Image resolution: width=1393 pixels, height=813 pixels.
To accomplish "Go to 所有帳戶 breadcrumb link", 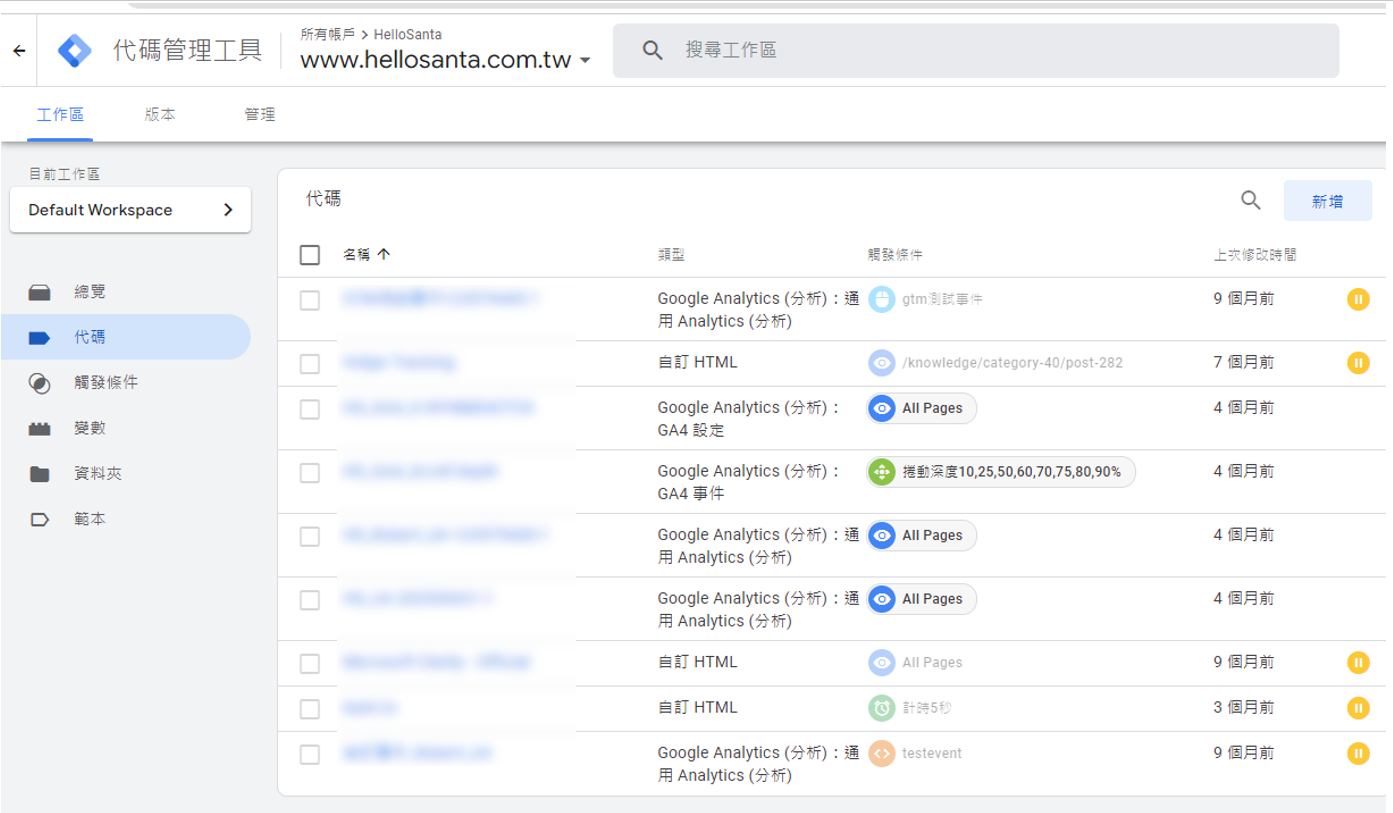I will coord(327,34).
